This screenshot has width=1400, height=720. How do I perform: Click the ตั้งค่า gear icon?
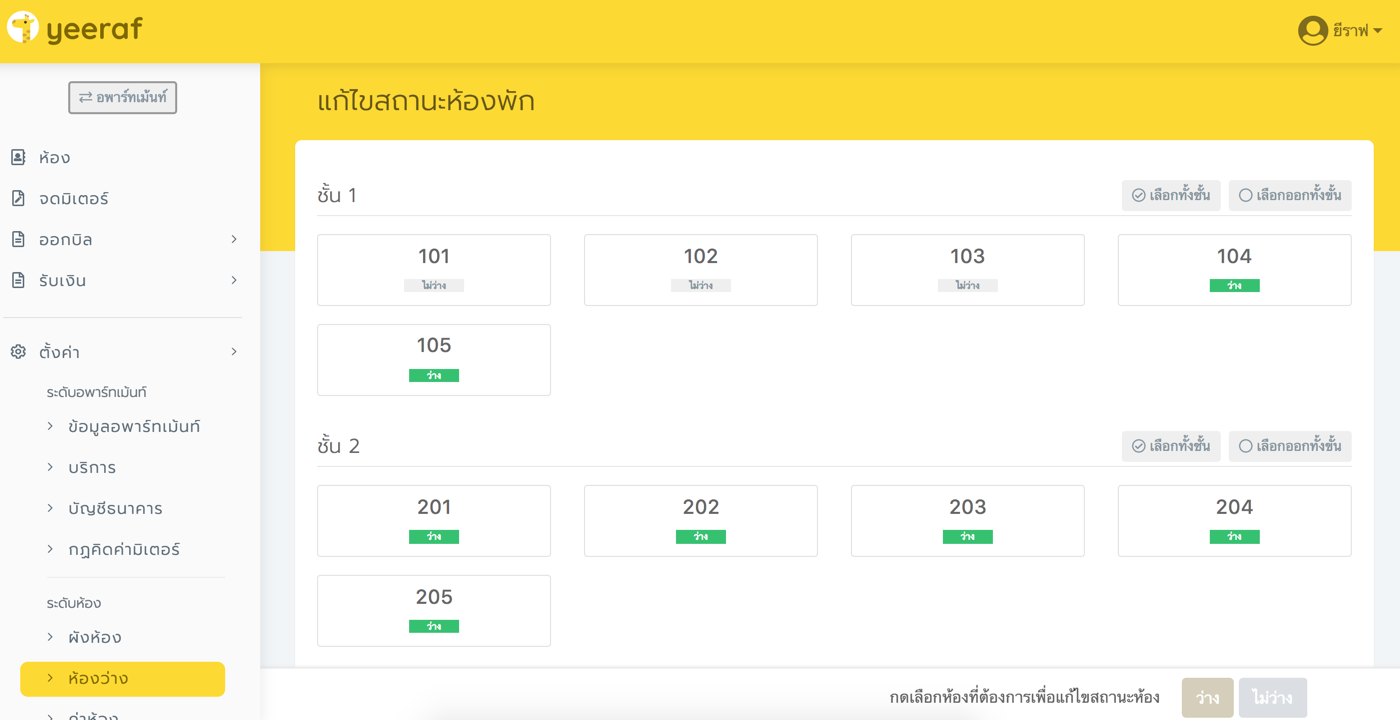click(x=18, y=352)
